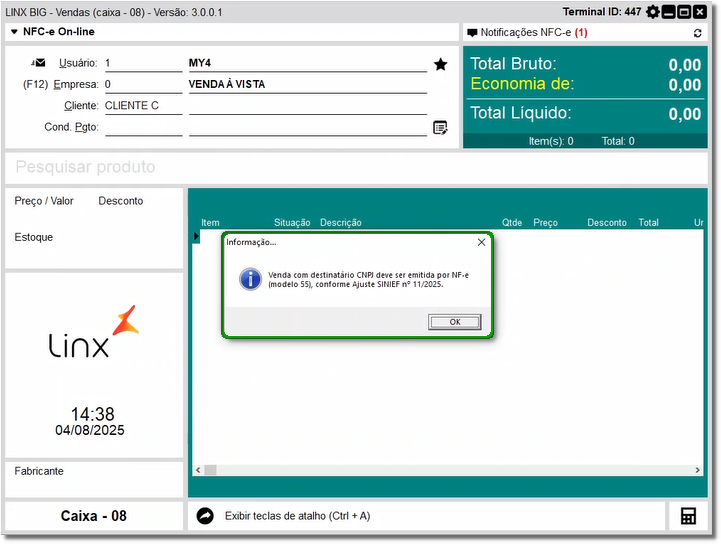Click the Usuário code field with value 1
Screen dimensions: 721x544
coord(143,63)
